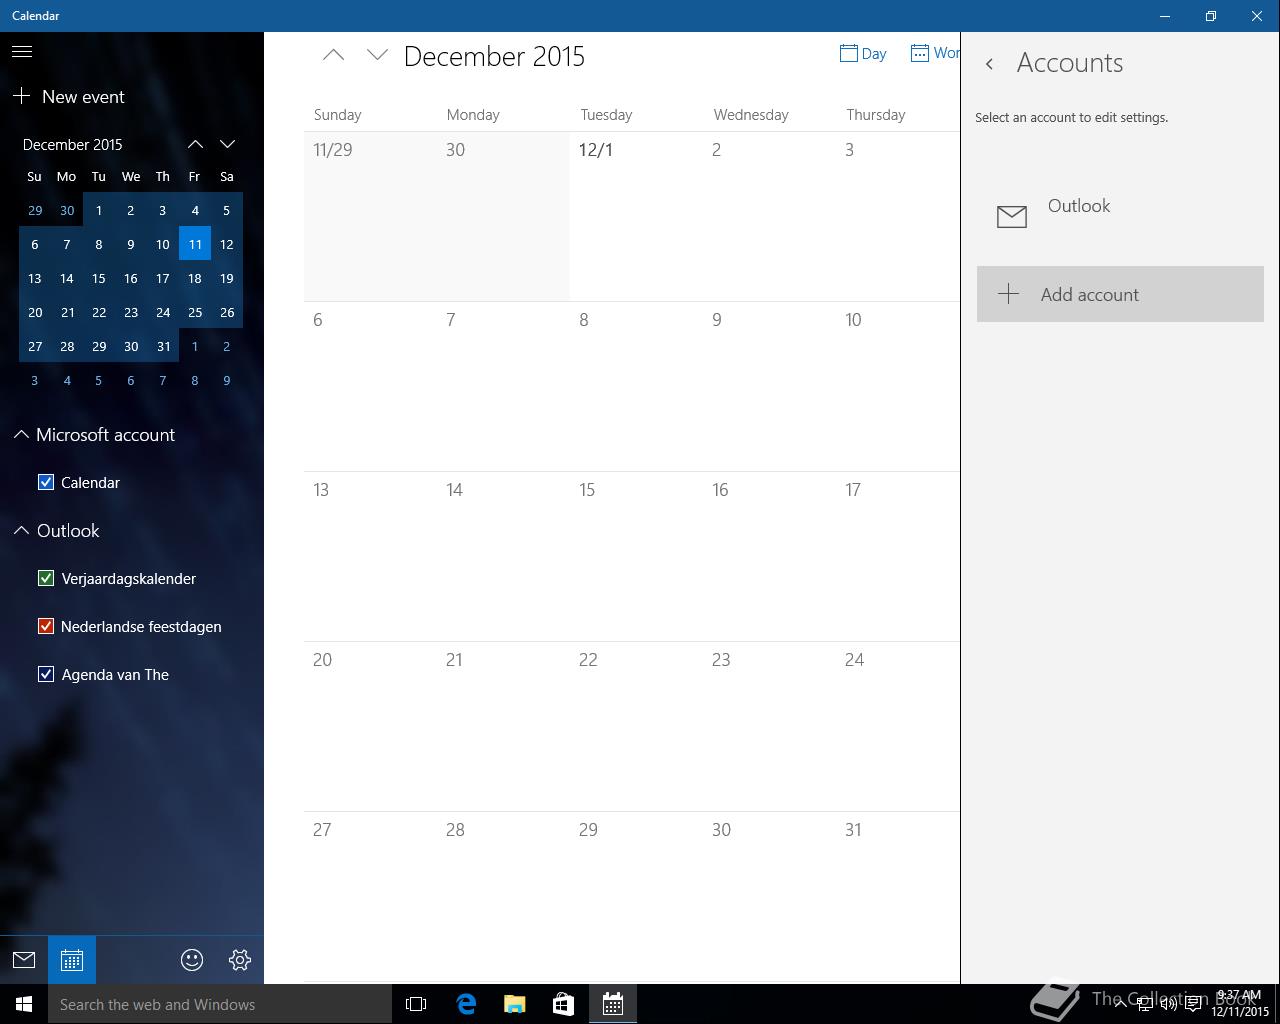Open Windows Store from taskbar
1280x1024 pixels.
click(x=563, y=1004)
